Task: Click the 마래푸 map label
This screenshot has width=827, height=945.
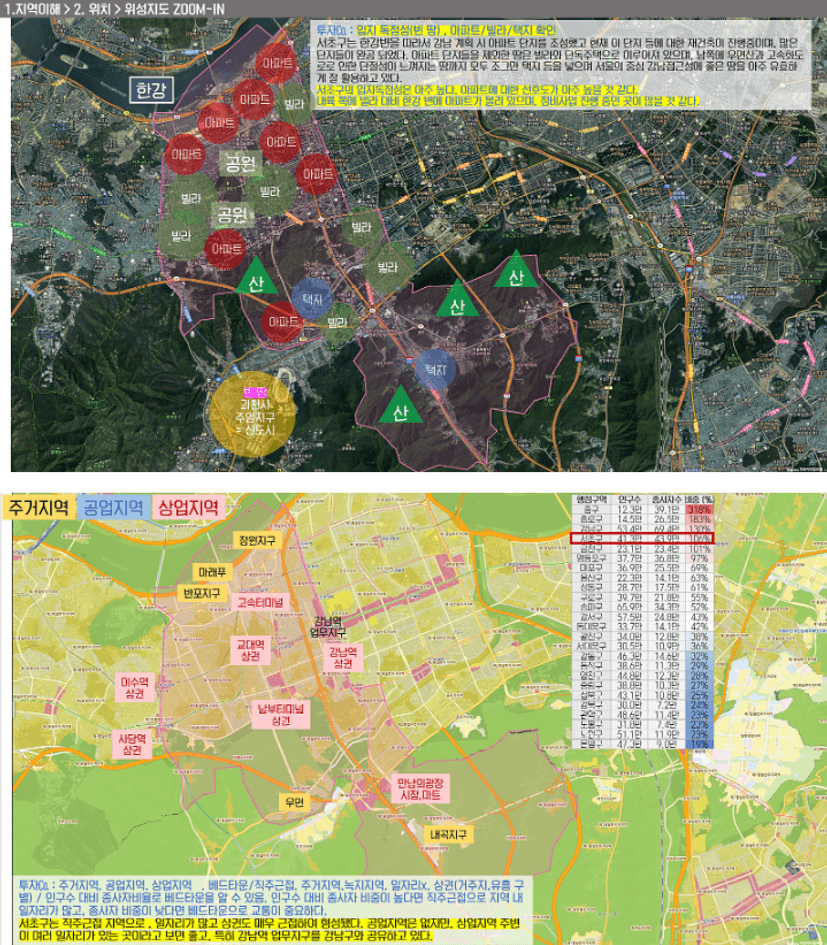Action: tap(212, 571)
